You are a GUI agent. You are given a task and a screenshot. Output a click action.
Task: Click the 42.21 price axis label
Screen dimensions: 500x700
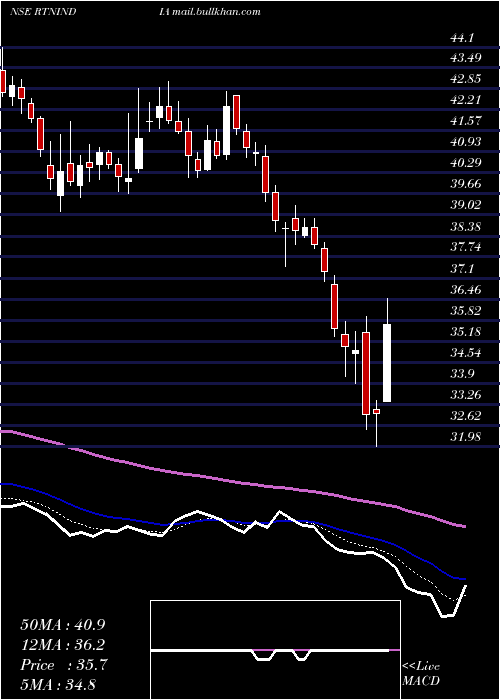(x=465, y=100)
